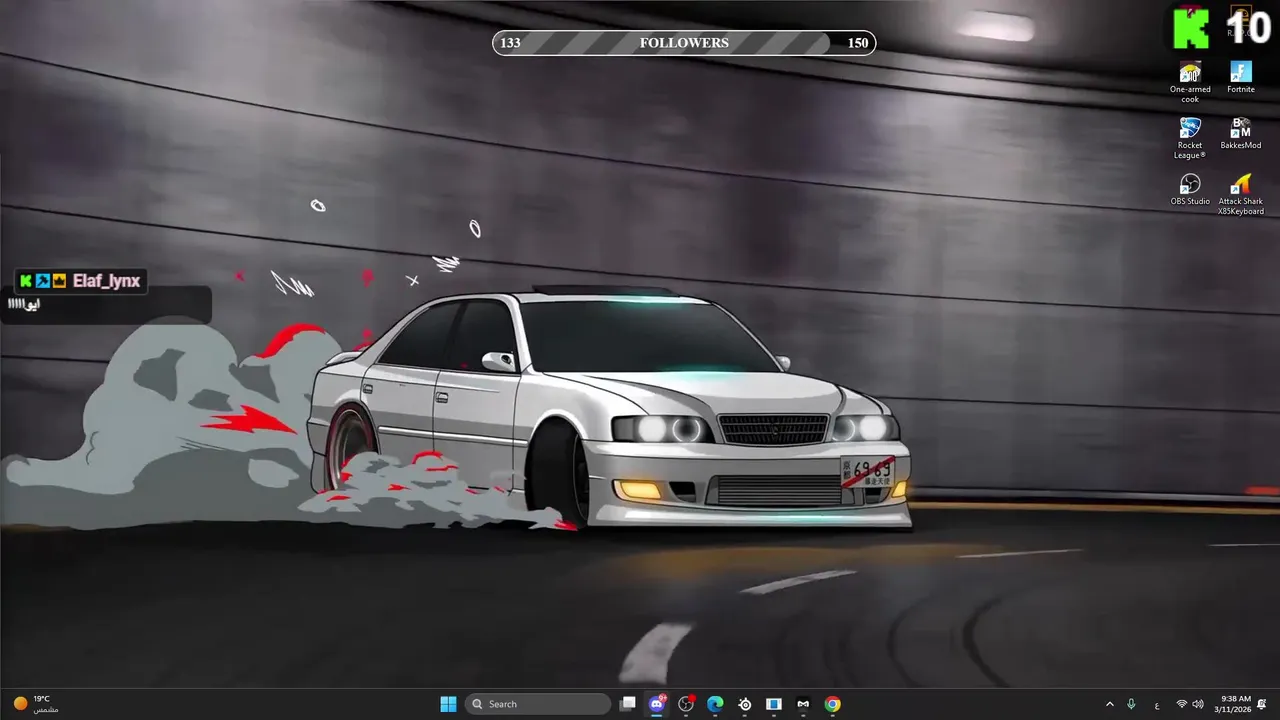Open the BakkesMod desktop shortcut
Screen dimensions: 1280x720
tap(1241, 134)
